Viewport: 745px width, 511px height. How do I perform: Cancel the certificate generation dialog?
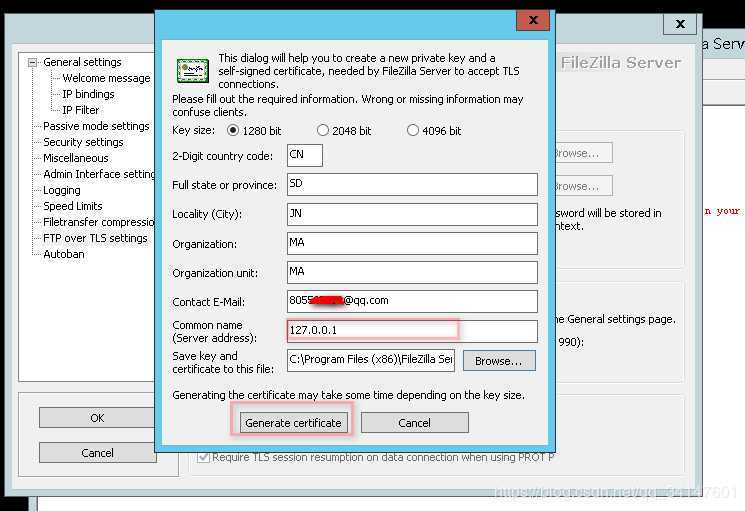click(414, 423)
